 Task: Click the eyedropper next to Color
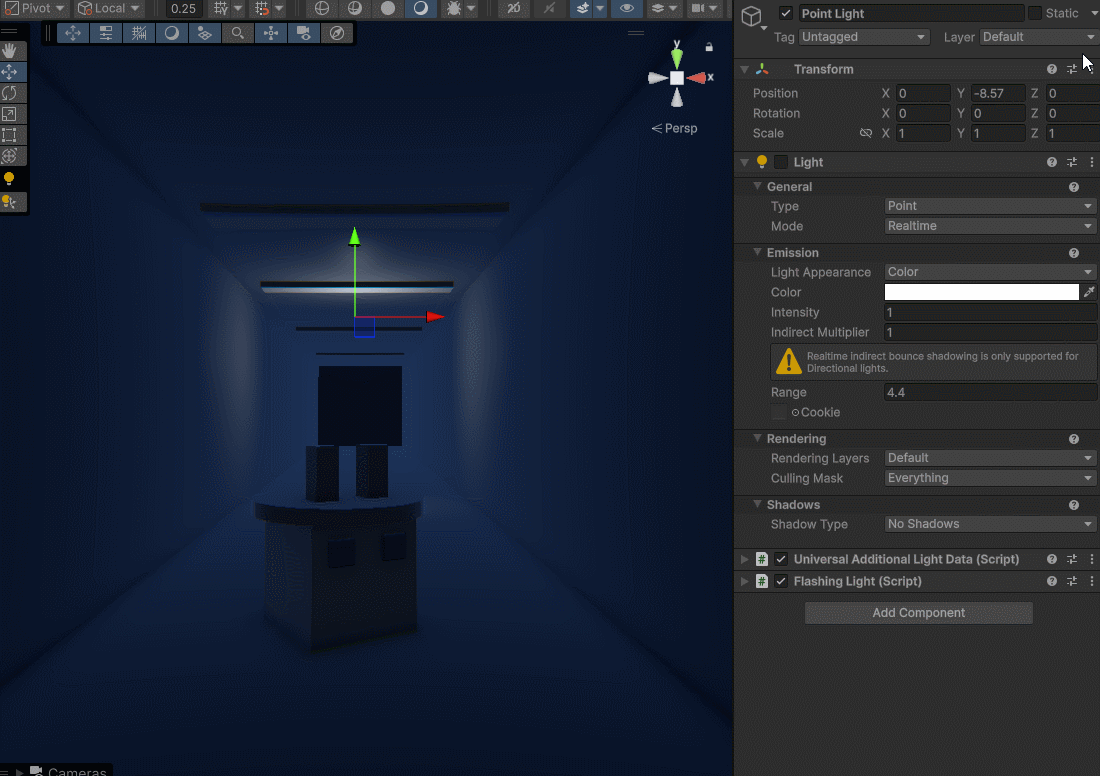(1089, 292)
